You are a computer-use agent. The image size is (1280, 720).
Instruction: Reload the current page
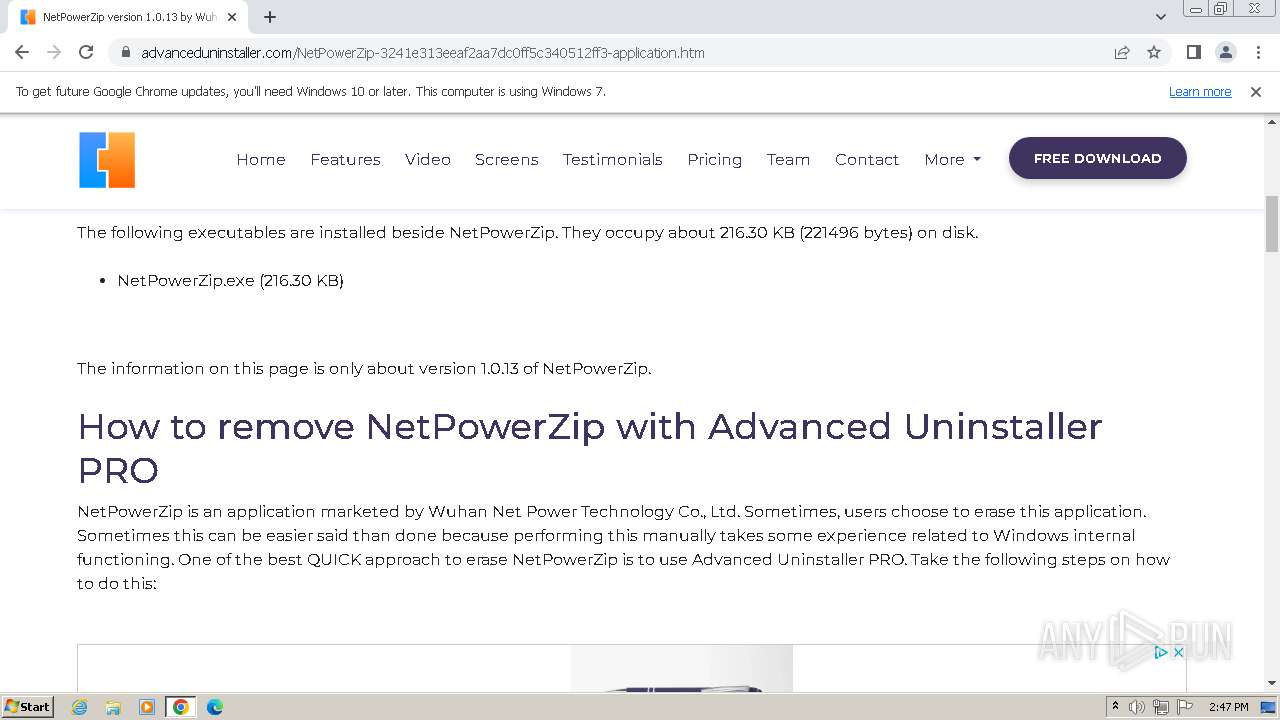86,52
